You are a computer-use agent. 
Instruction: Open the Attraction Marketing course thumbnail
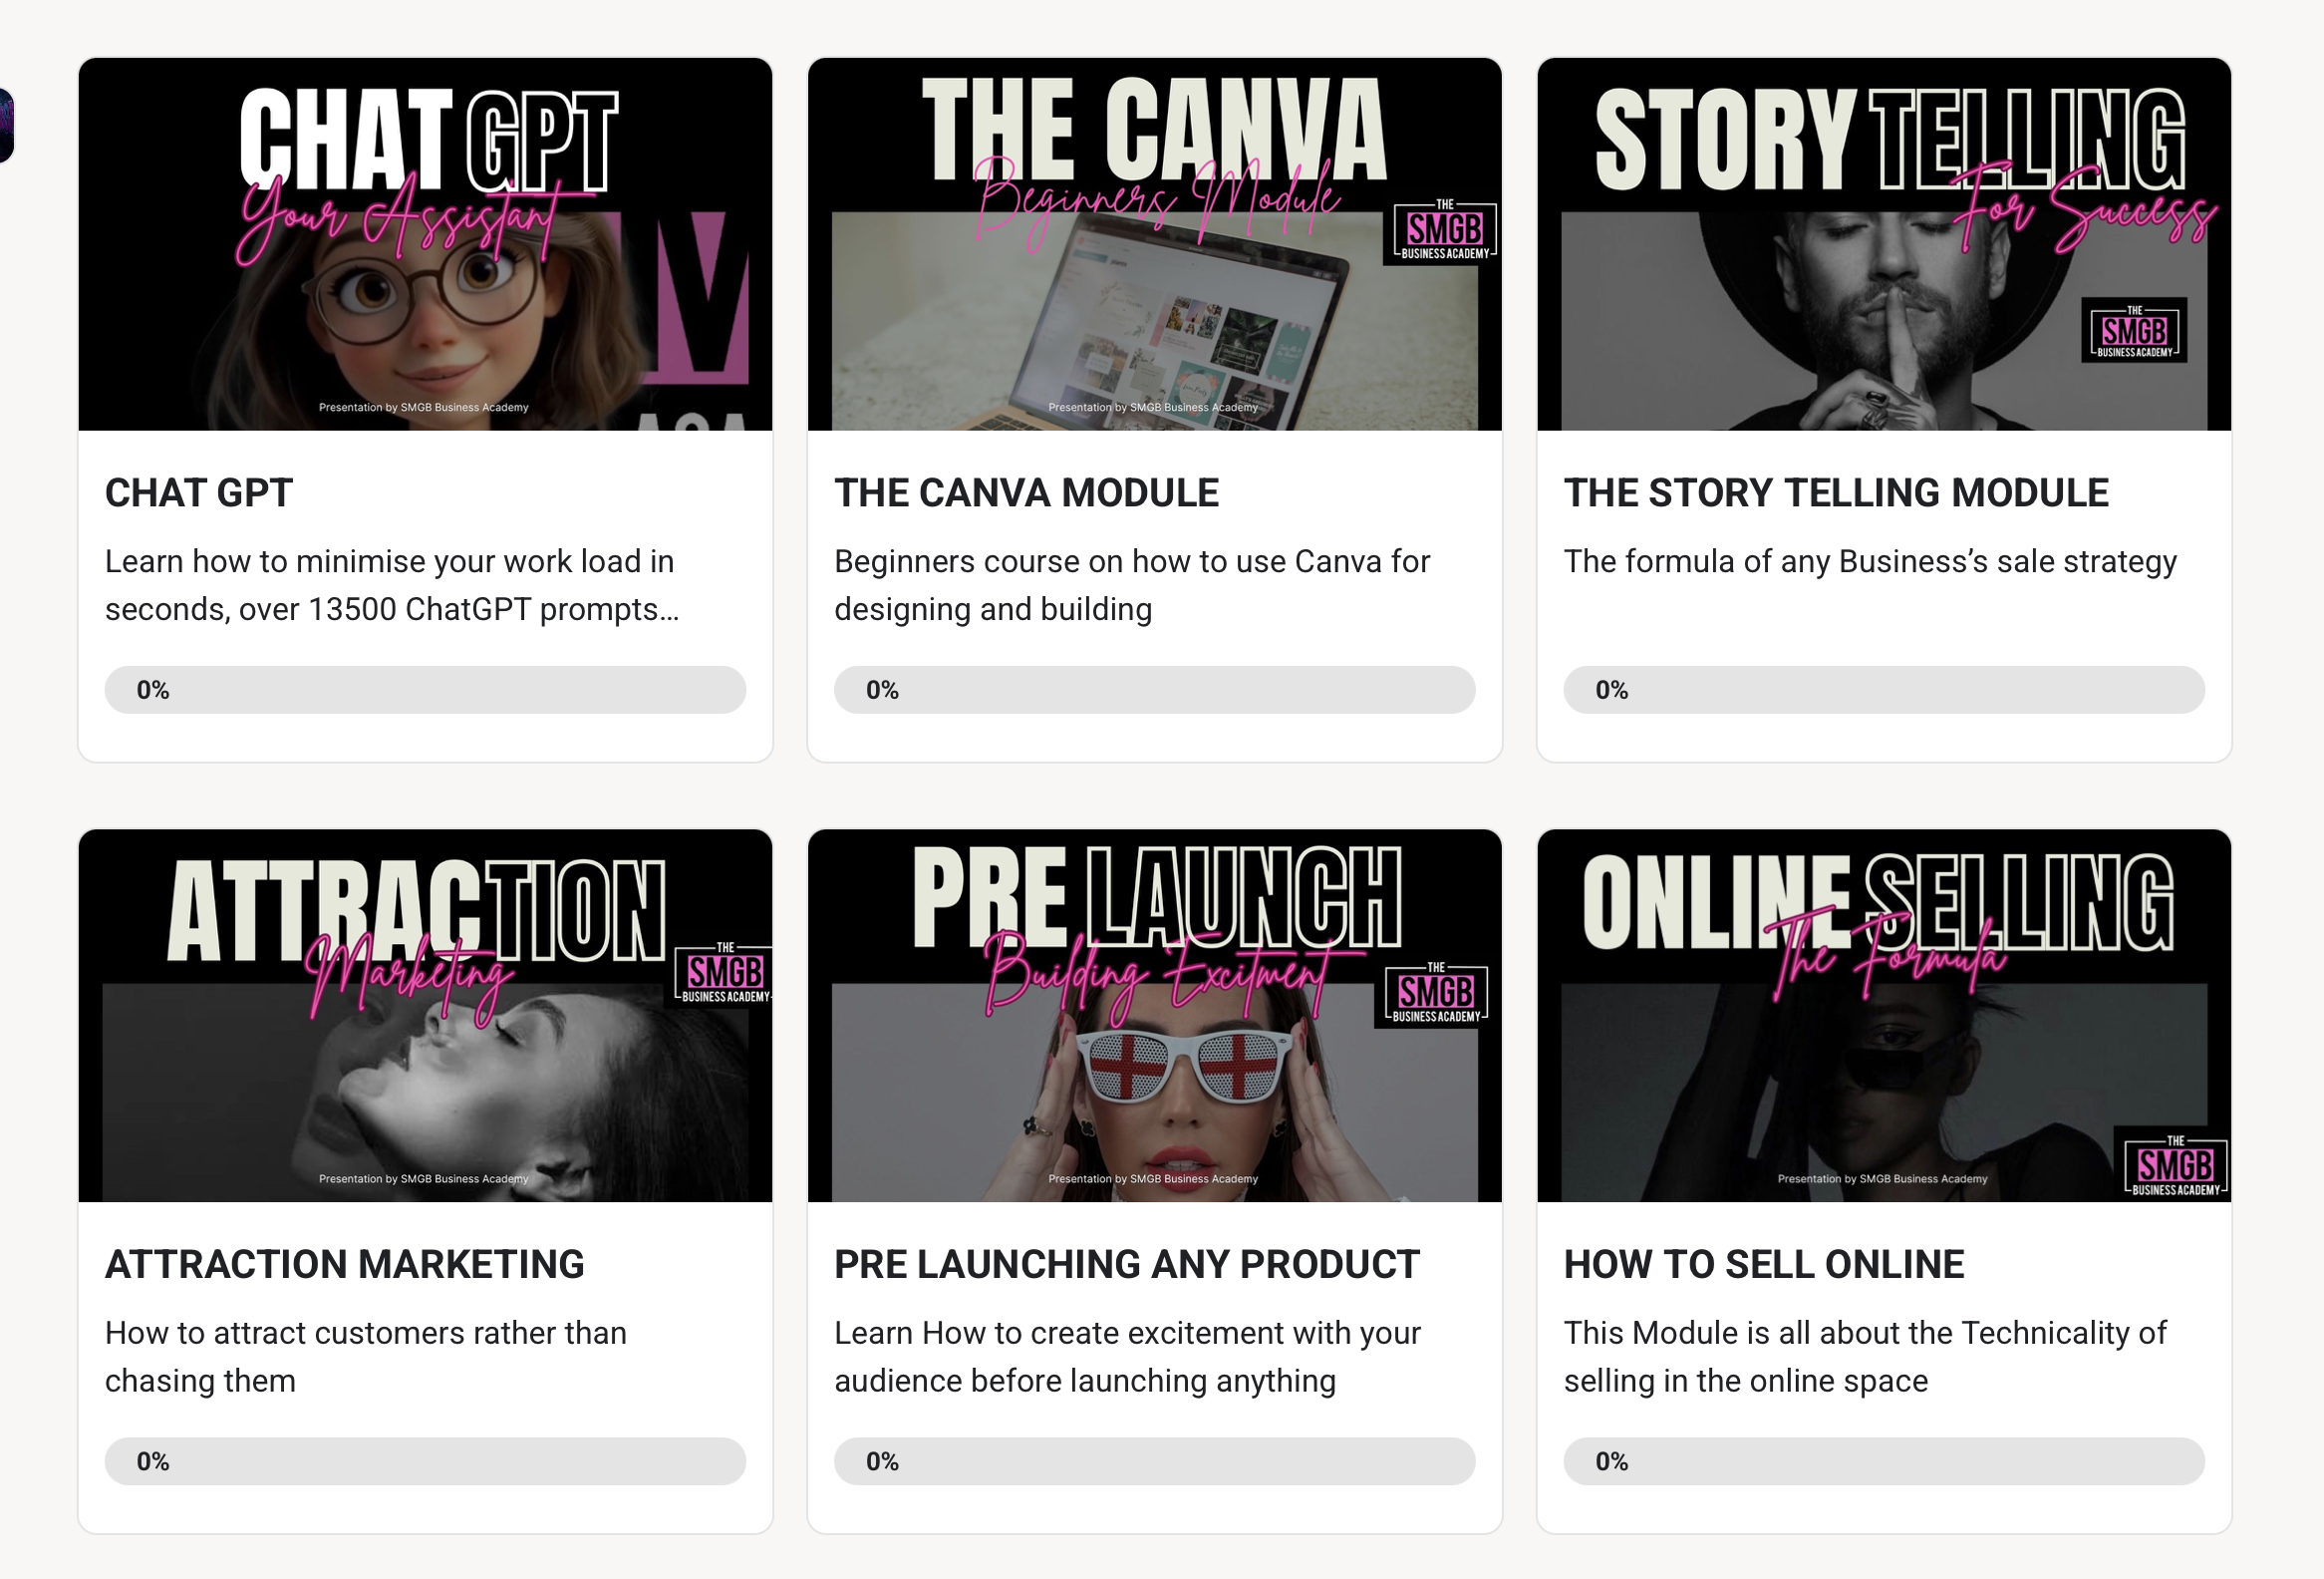pyautogui.click(x=425, y=1015)
